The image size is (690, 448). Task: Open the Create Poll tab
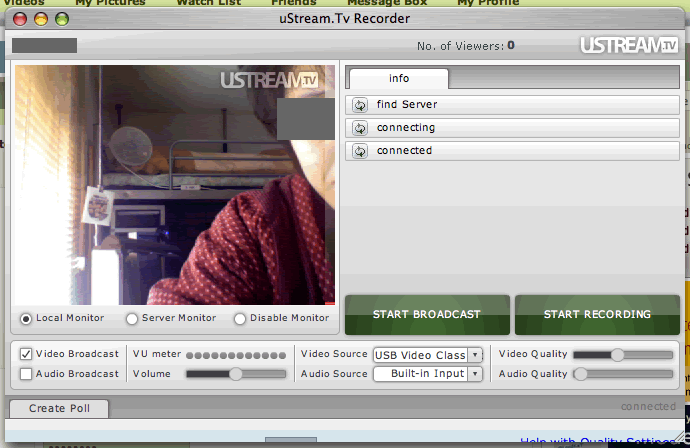(59, 408)
